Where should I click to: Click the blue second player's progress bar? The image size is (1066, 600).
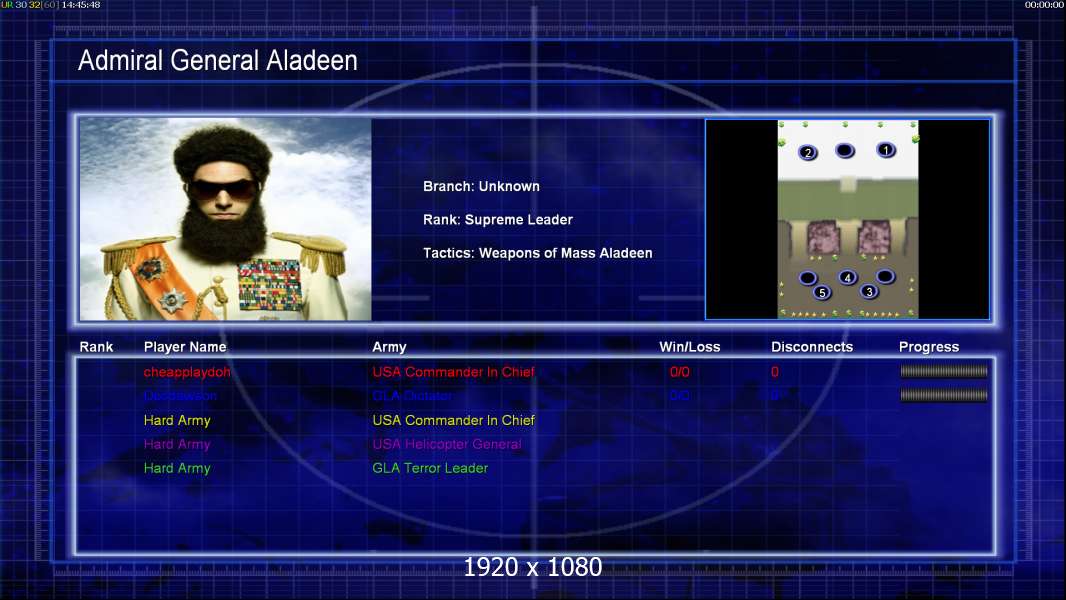944,395
